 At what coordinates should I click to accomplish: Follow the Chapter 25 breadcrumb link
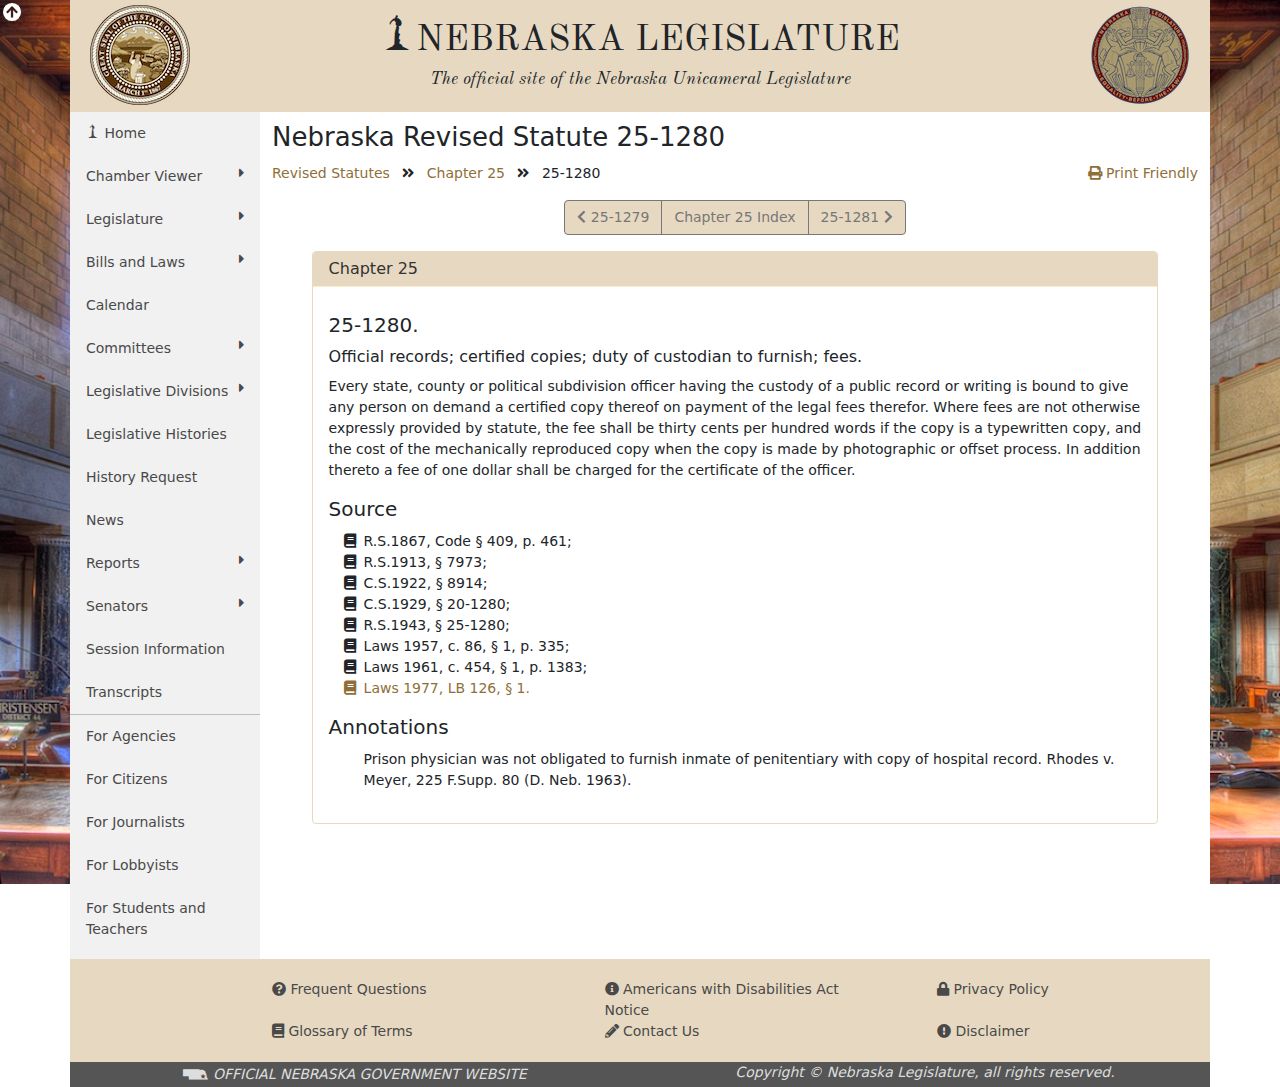465,173
